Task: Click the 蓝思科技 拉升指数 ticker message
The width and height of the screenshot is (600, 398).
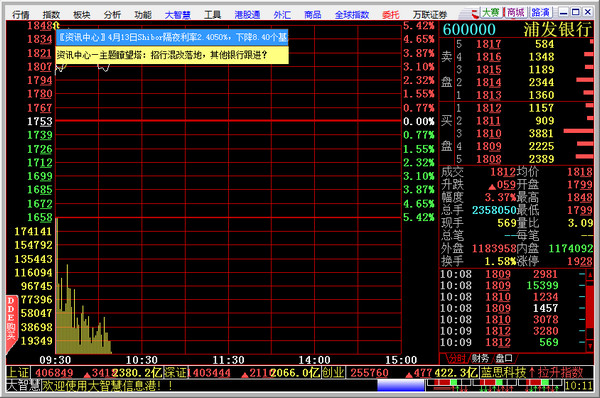Action: pyautogui.click(x=532, y=372)
